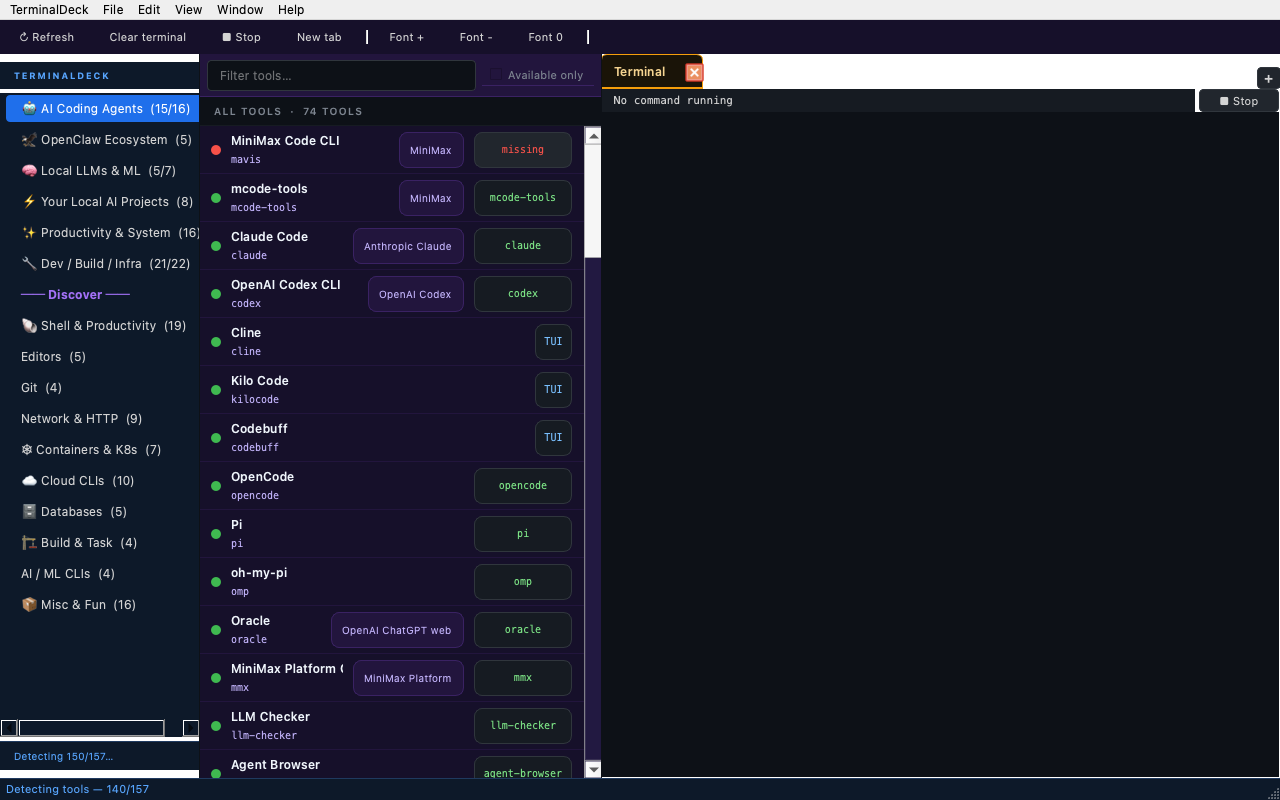Focus the Filter tools search field
This screenshot has height=800, width=1280.
pyautogui.click(x=341, y=75)
